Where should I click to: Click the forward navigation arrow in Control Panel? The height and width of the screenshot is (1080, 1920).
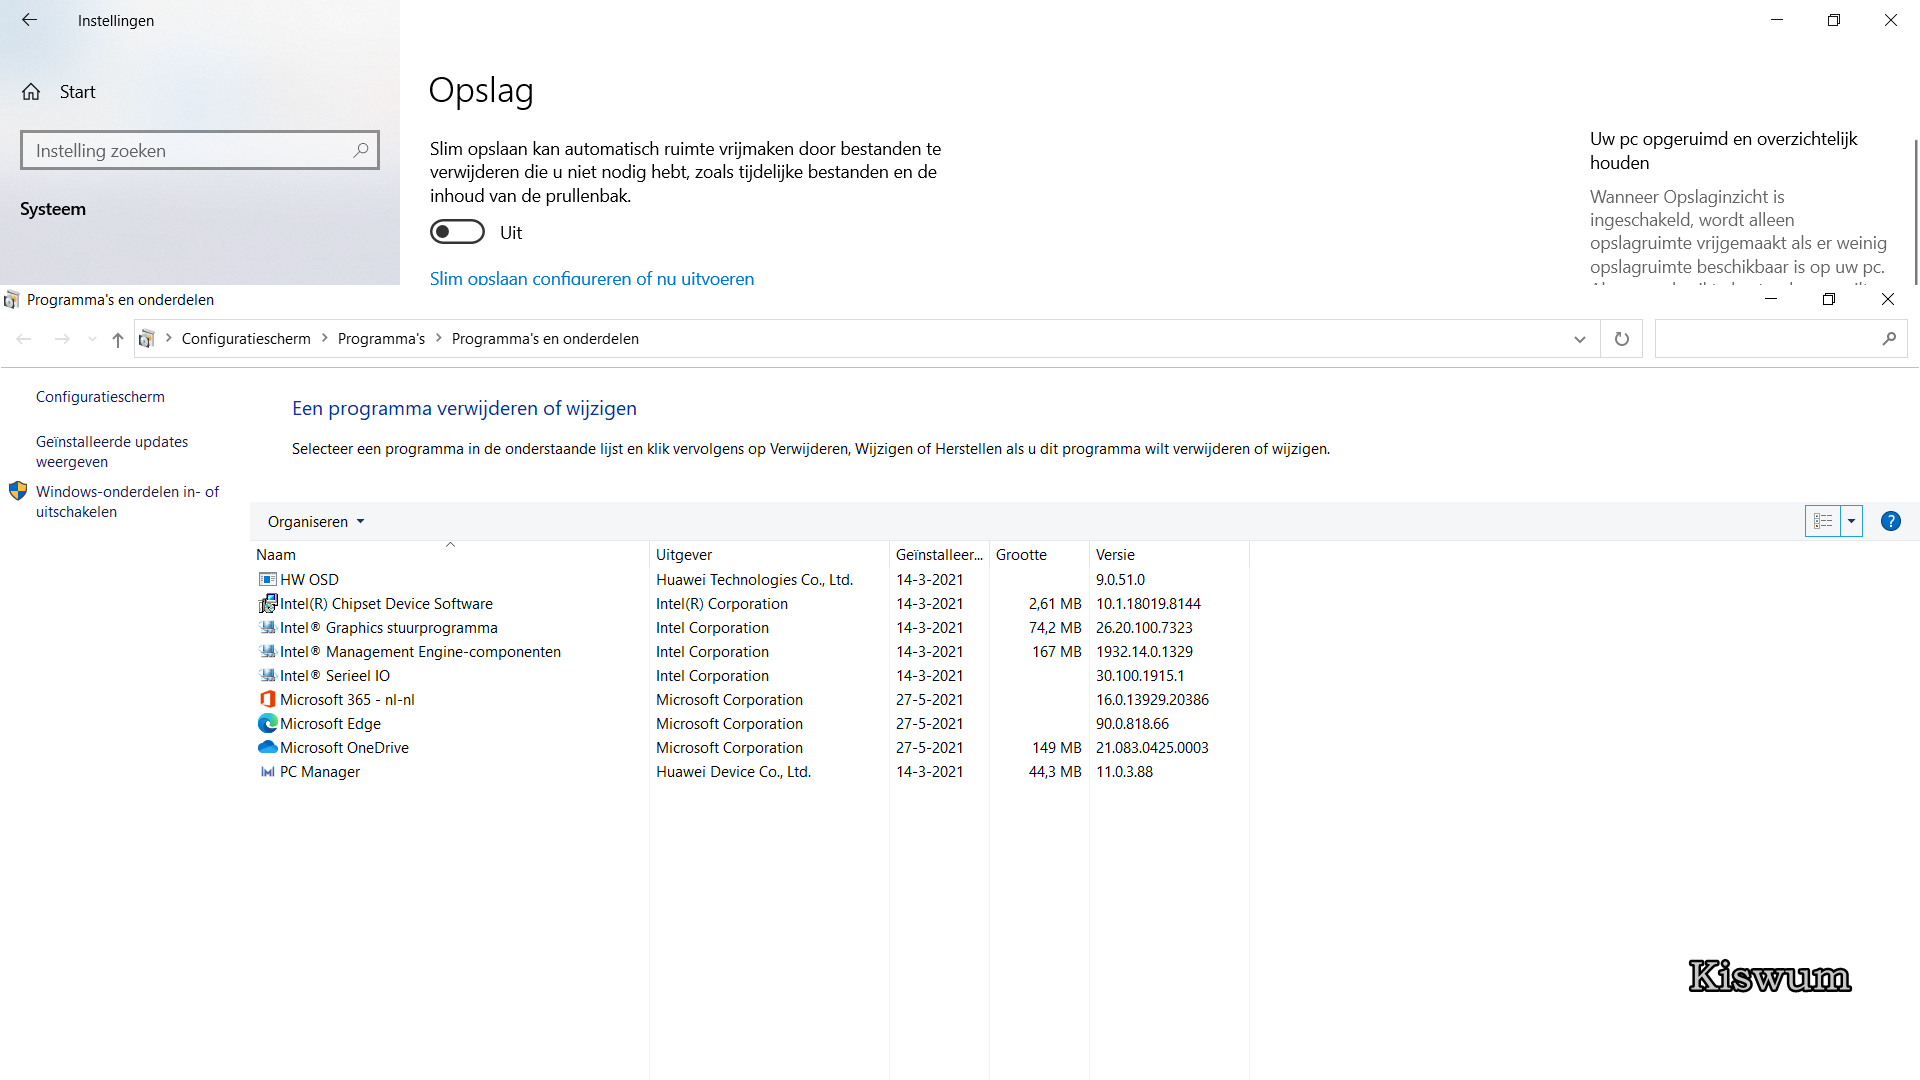(62, 339)
